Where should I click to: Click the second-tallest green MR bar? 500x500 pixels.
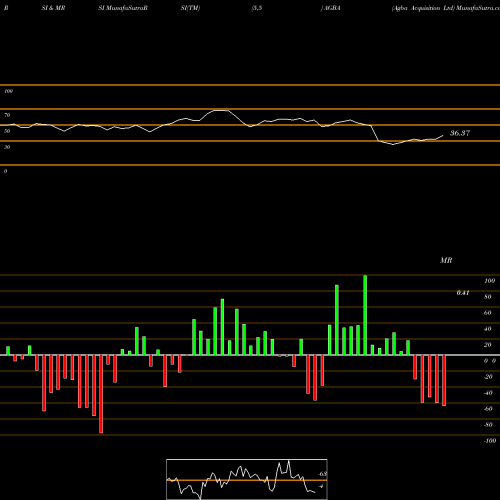[337, 320]
